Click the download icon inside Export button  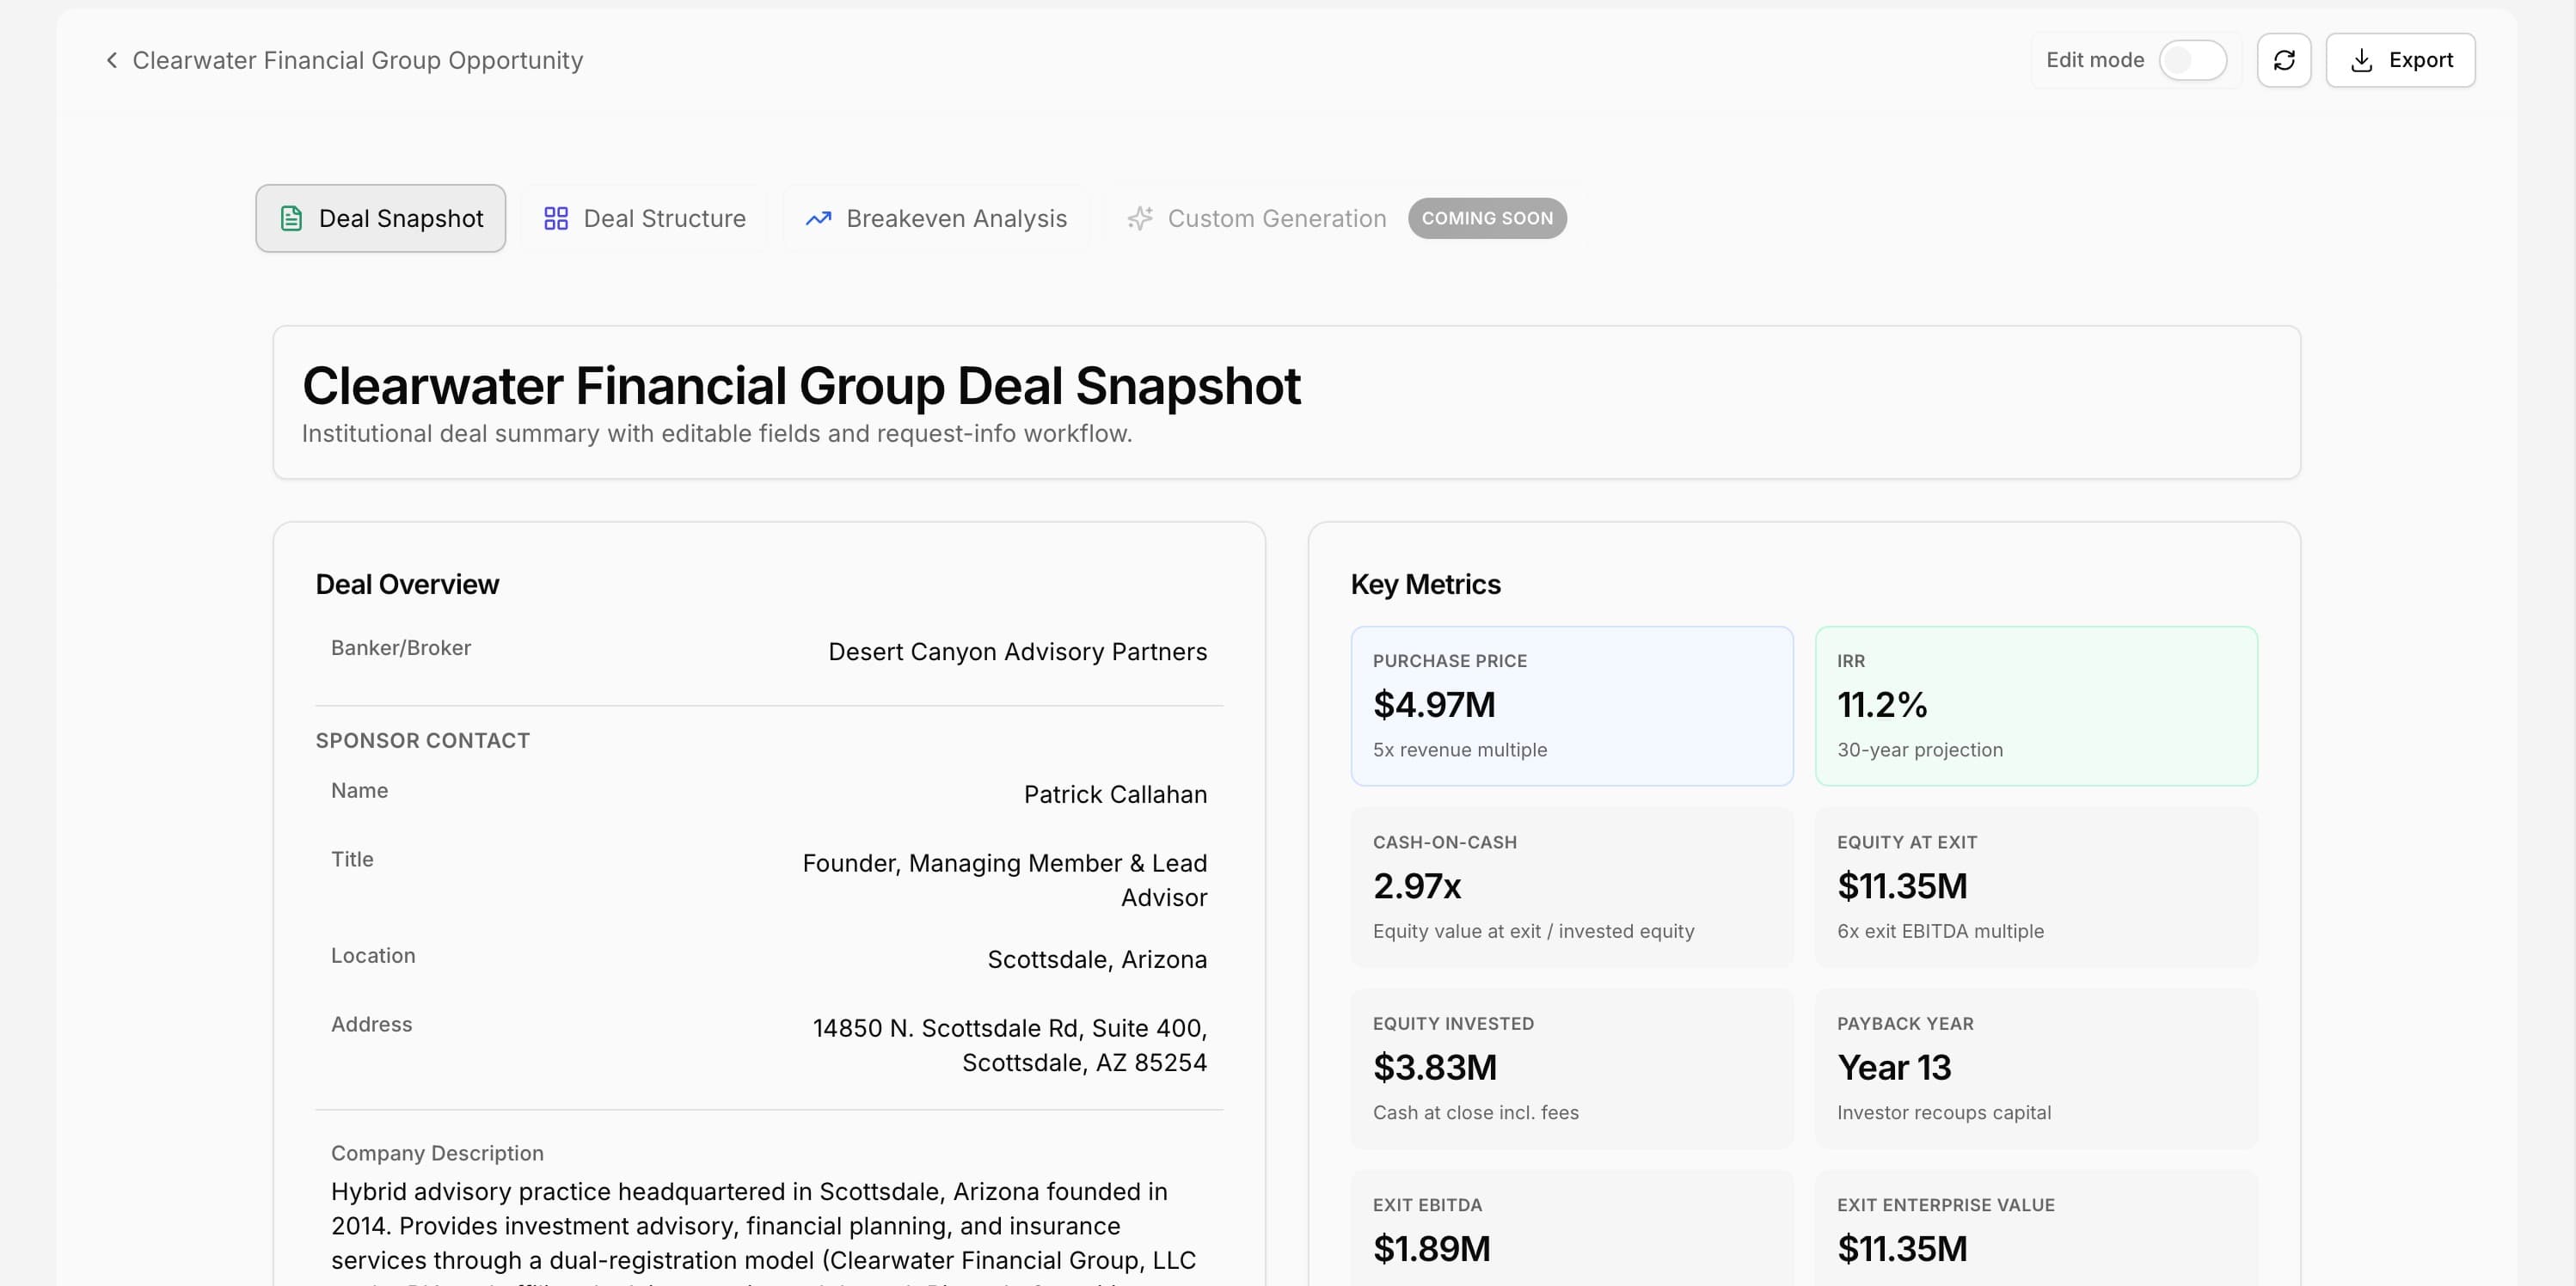pyautogui.click(x=2362, y=60)
